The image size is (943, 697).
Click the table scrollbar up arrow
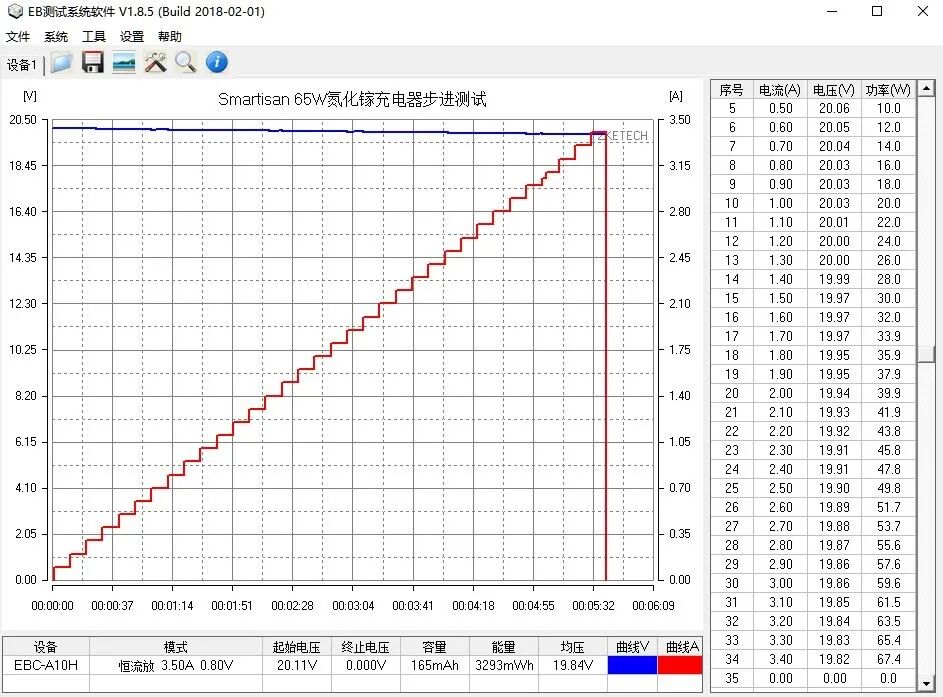tap(927, 88)
